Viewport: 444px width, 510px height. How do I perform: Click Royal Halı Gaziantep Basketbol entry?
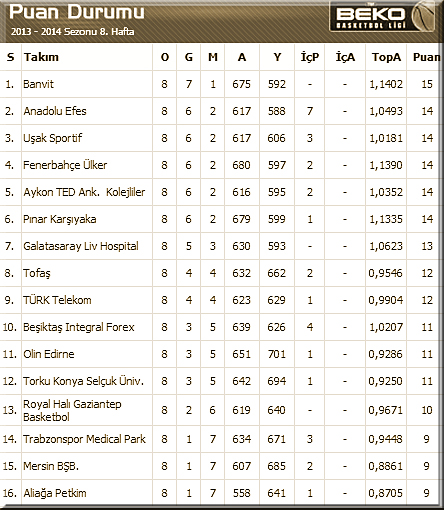coord(72,410)
